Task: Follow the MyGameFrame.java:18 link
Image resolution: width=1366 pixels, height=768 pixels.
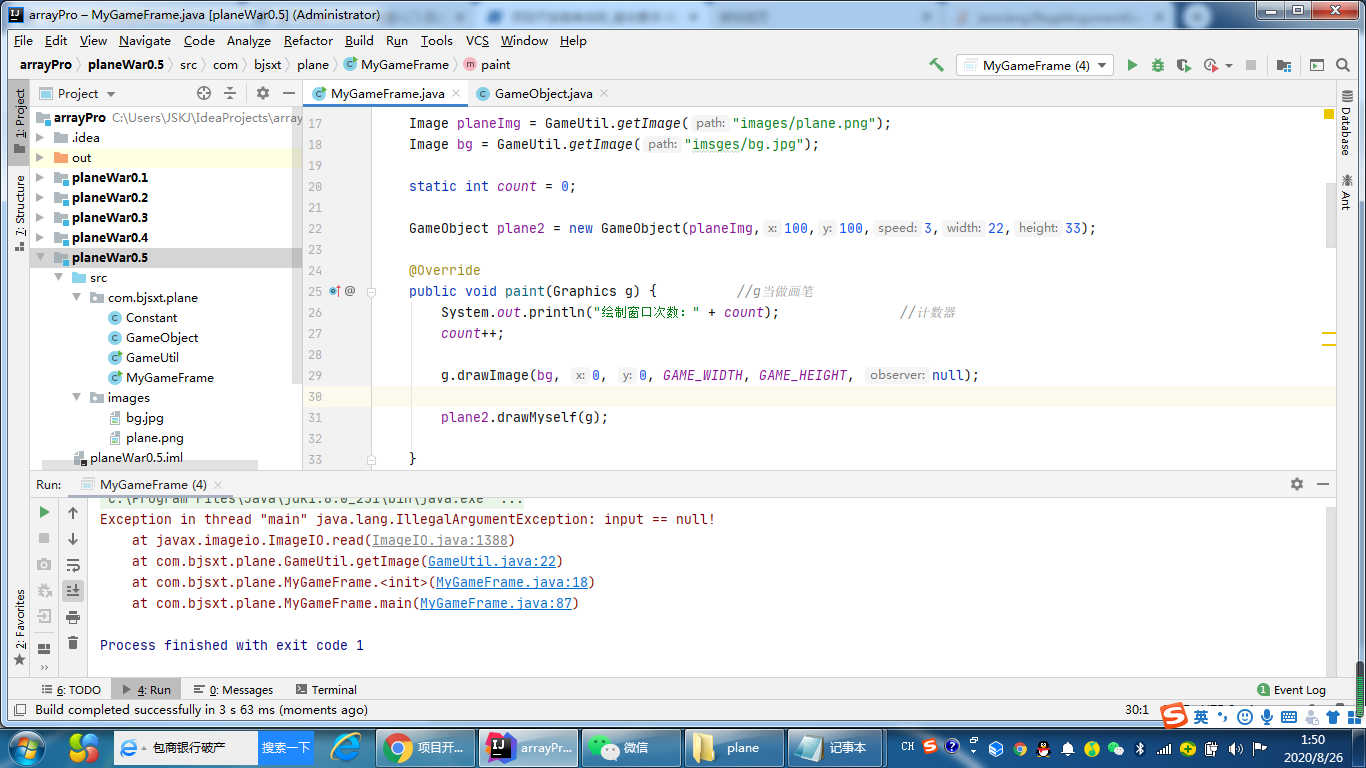Action: [x=511, y=583]
